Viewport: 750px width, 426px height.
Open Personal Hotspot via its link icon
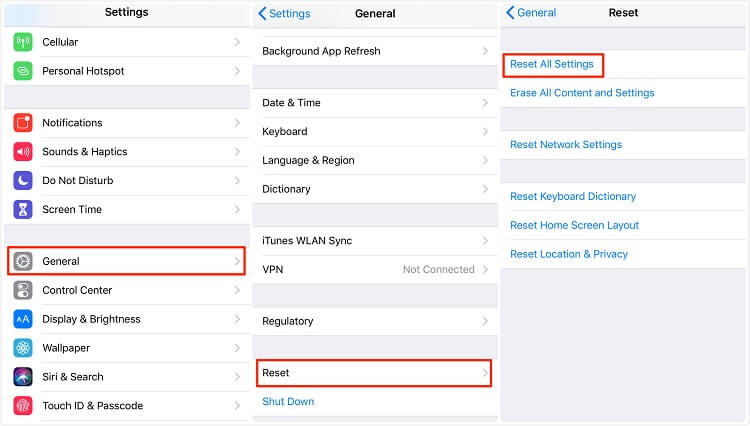pyautogui.click(x=23, y=71)
